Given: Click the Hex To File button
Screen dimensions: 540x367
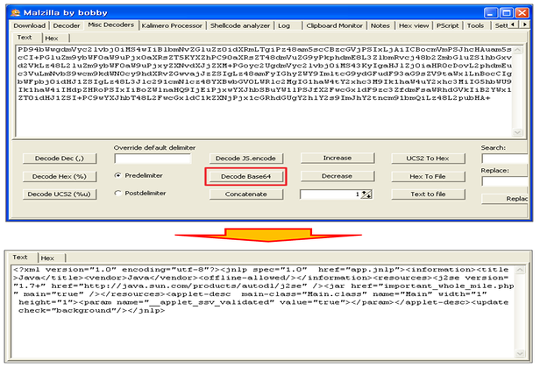Looking at the screenshot, I should coord(428,176).
